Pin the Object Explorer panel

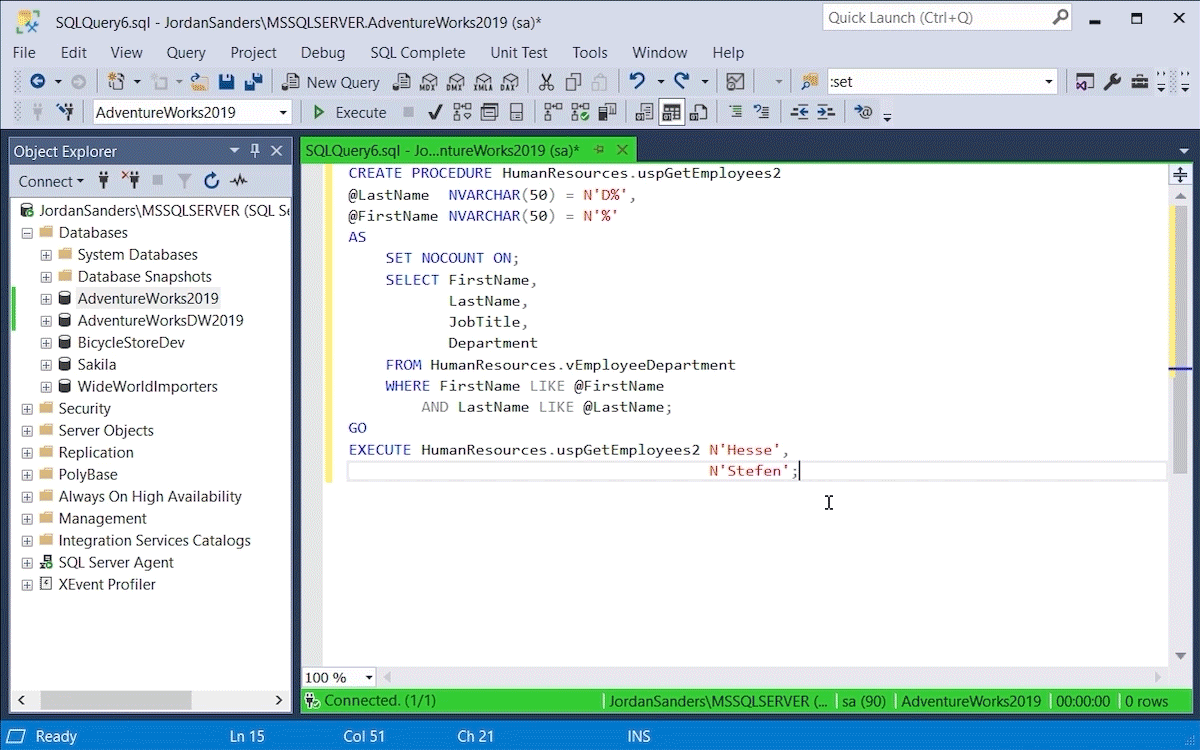click(x=255, y=151)
